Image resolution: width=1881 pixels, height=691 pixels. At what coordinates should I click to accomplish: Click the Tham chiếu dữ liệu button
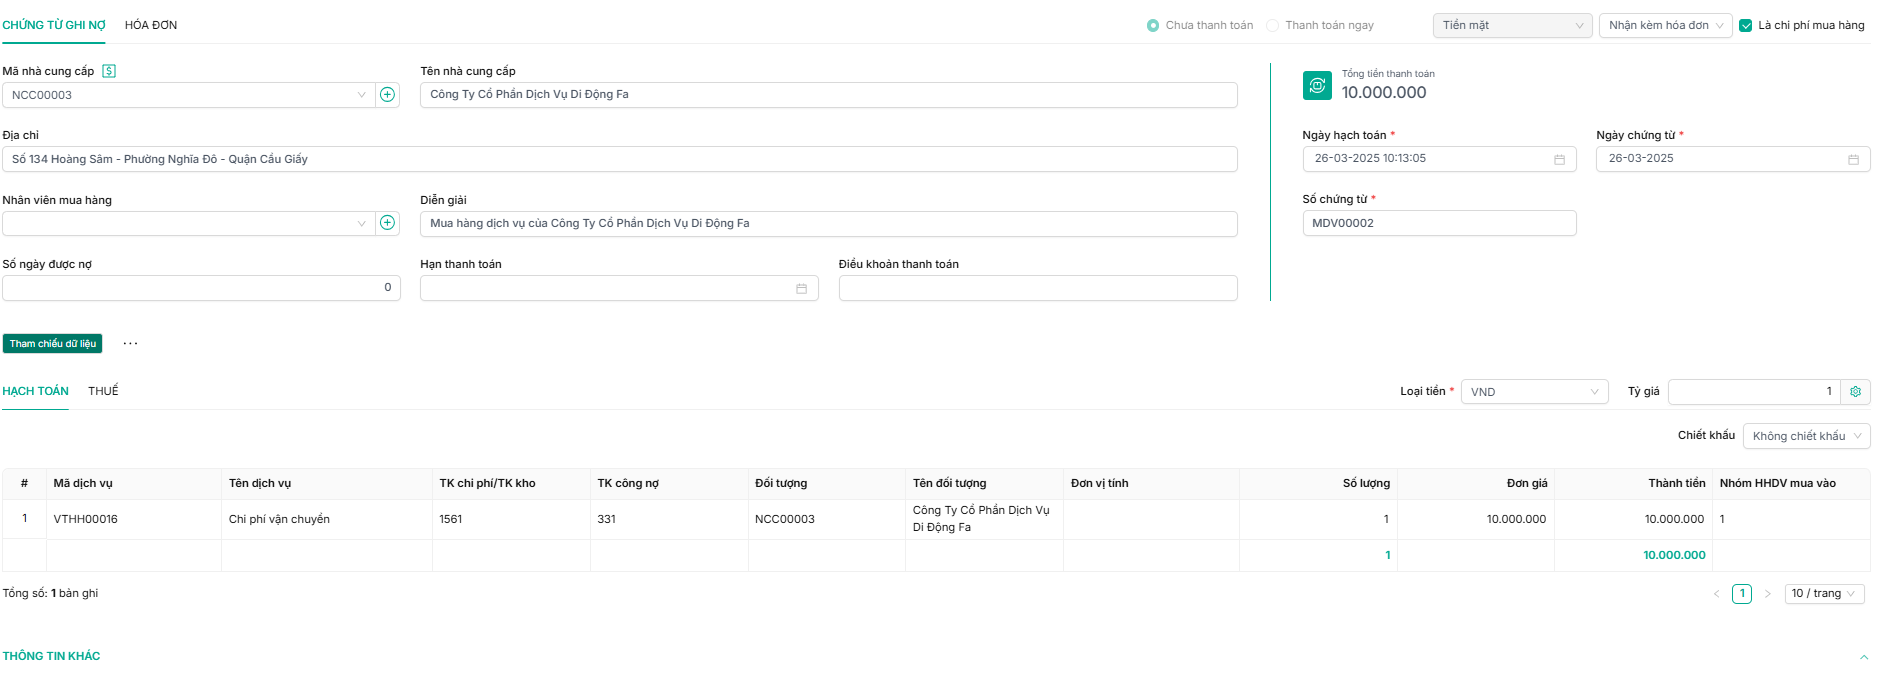[53, 344]
